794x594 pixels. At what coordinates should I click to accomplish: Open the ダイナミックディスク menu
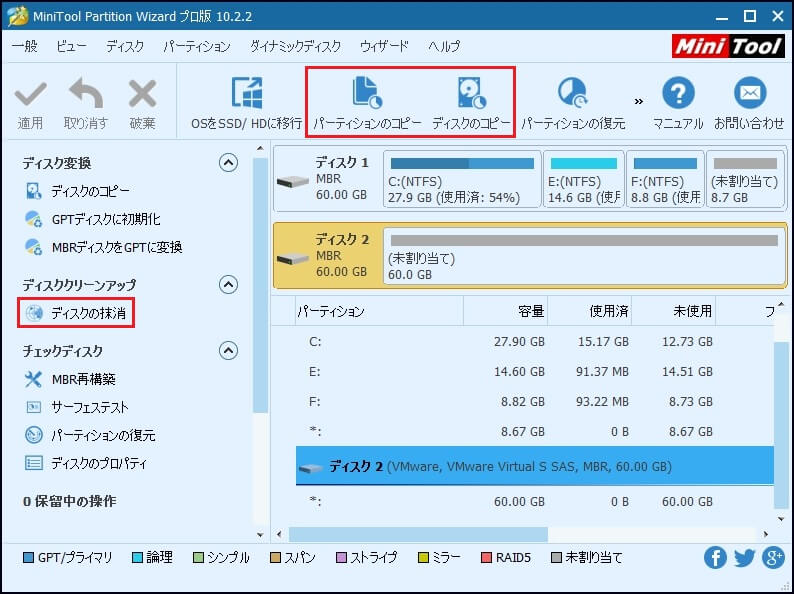295,46
